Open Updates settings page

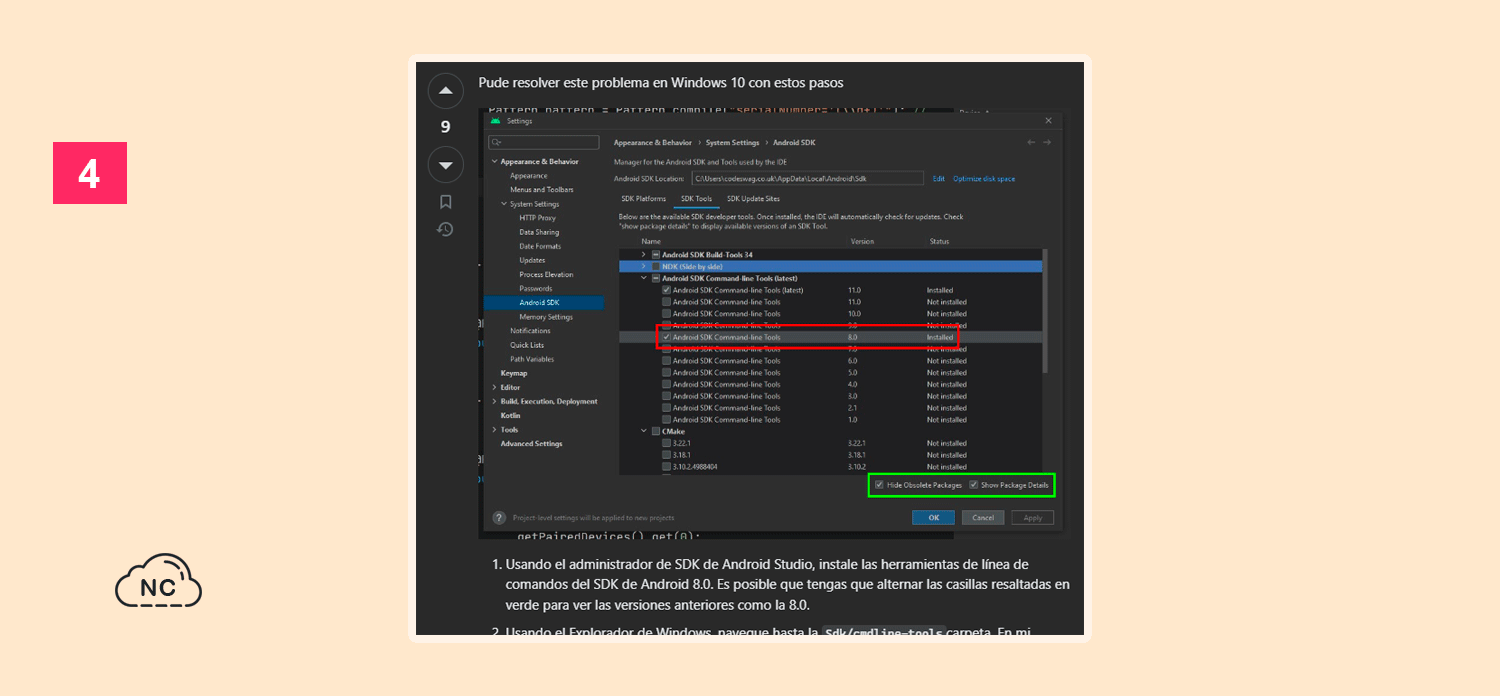click(x=532, y=260)
